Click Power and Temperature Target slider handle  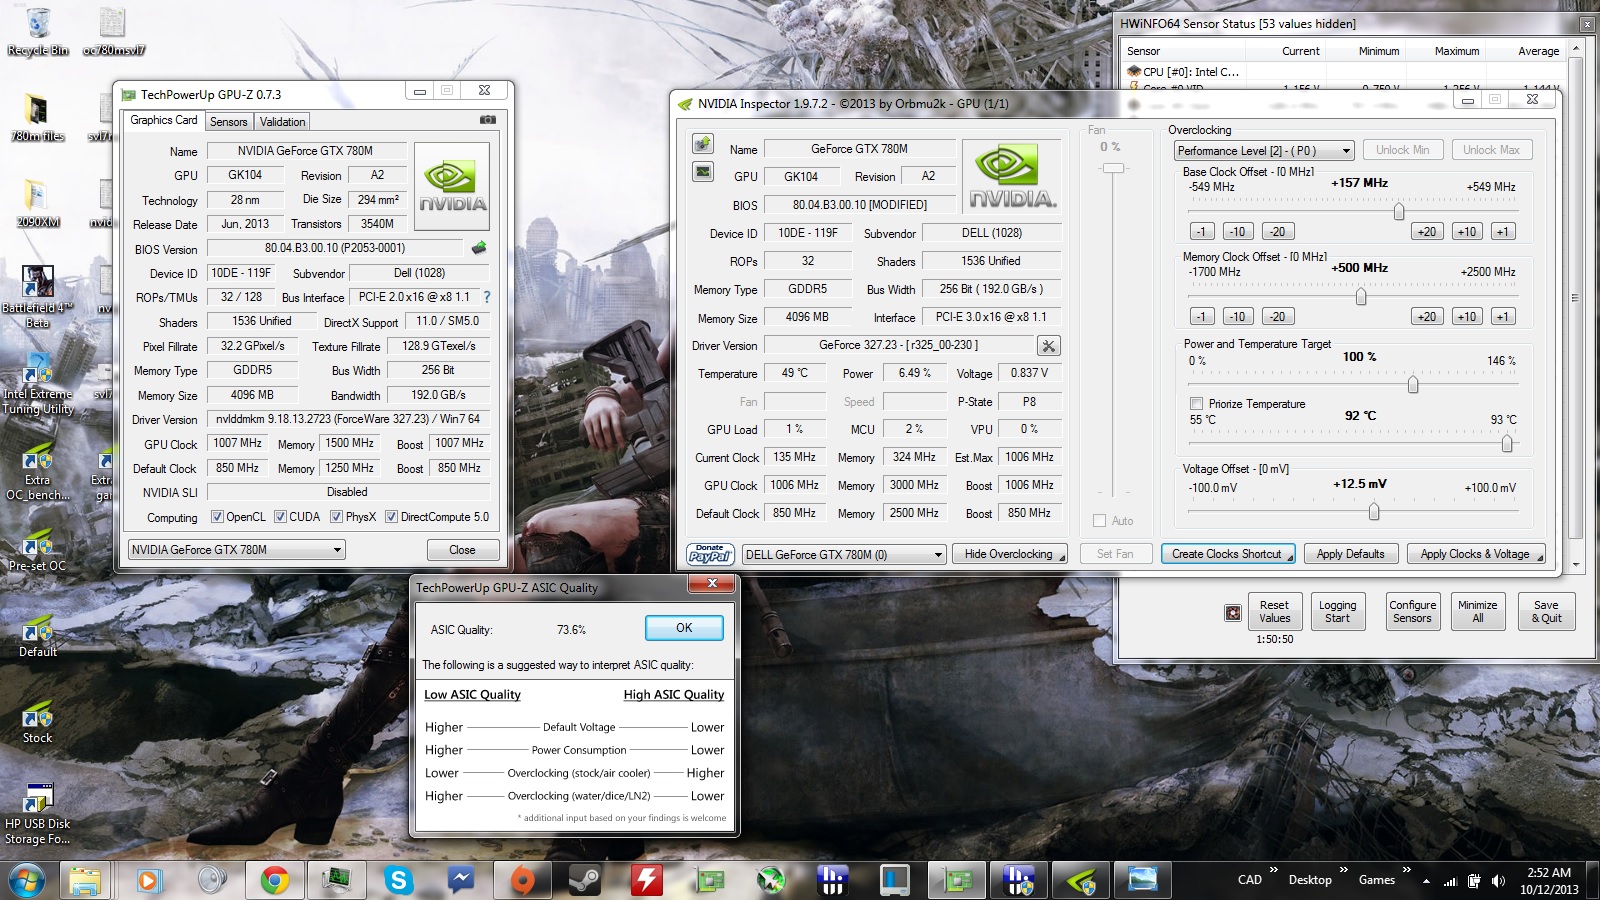click(1413, 384)
